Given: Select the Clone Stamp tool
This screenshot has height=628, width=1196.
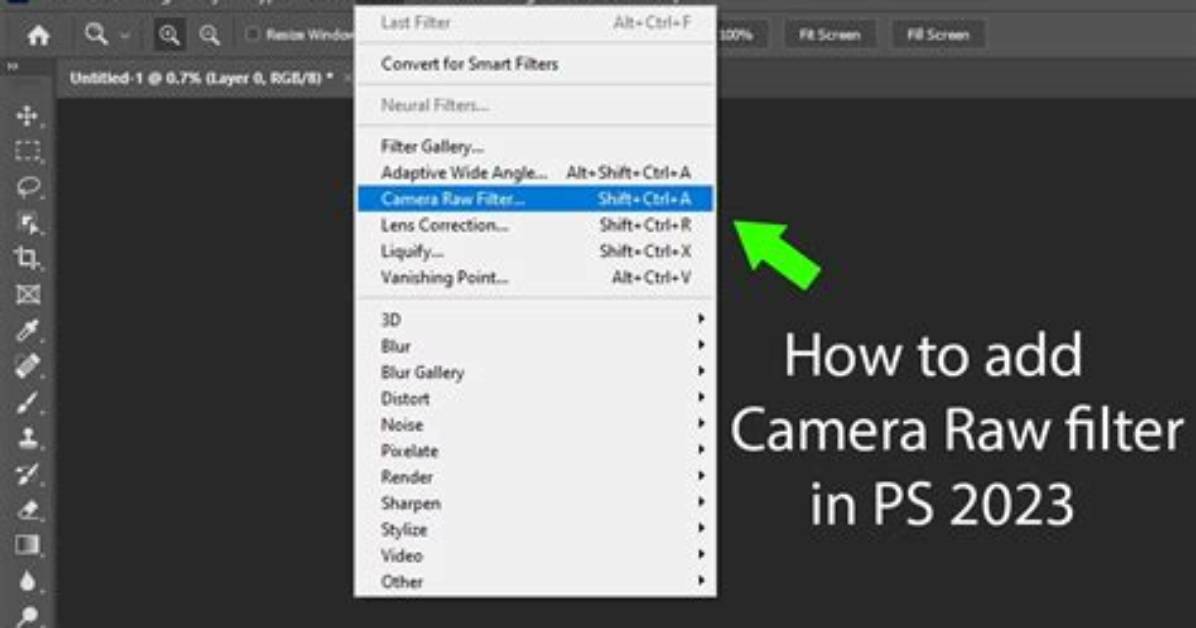Looking at the screenshot, I should pos(28,438).
